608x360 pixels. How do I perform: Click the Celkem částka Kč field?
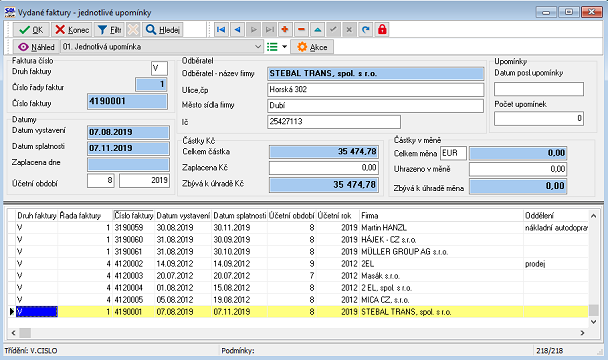pyautogui.click(x=324, y=152)
